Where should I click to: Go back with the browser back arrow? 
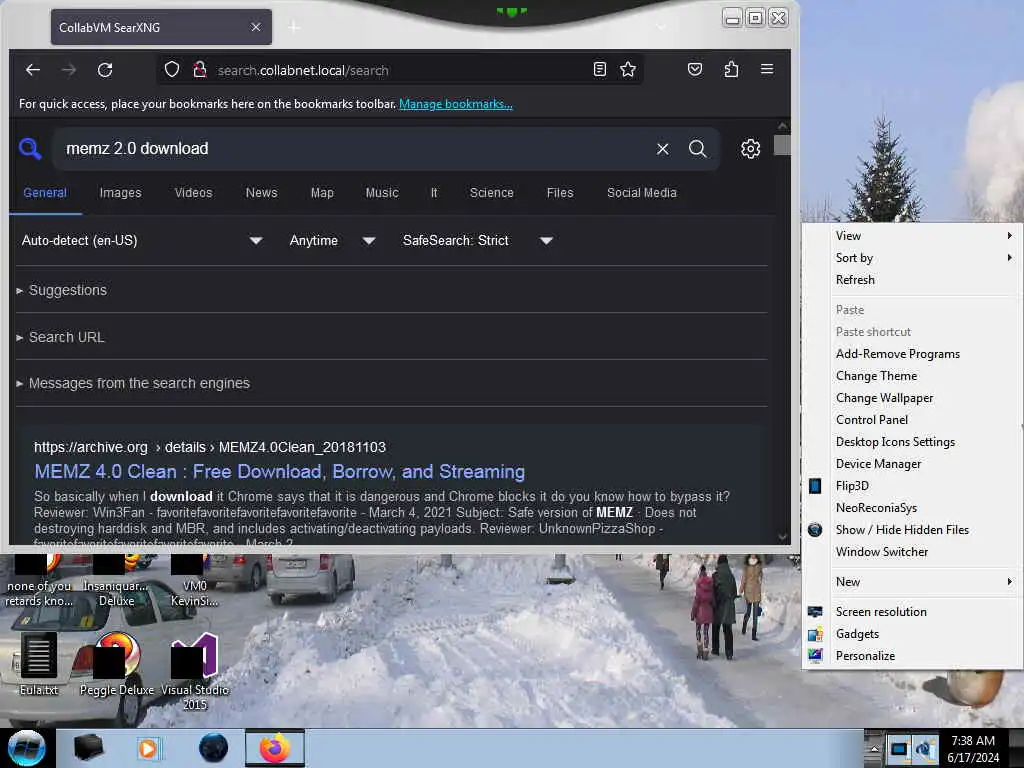click(x=33, y=70)
